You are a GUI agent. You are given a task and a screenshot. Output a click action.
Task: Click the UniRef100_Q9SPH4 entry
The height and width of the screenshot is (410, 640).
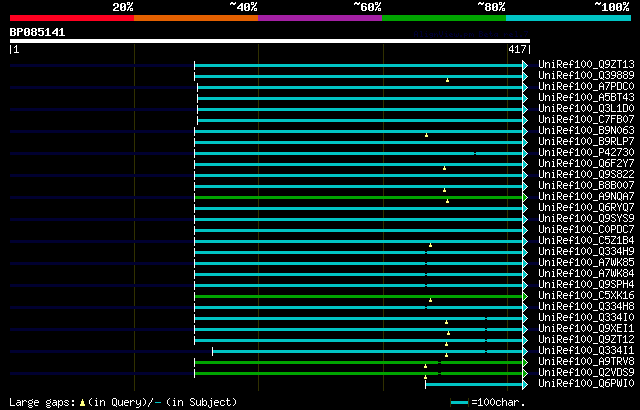coord(586,285)
